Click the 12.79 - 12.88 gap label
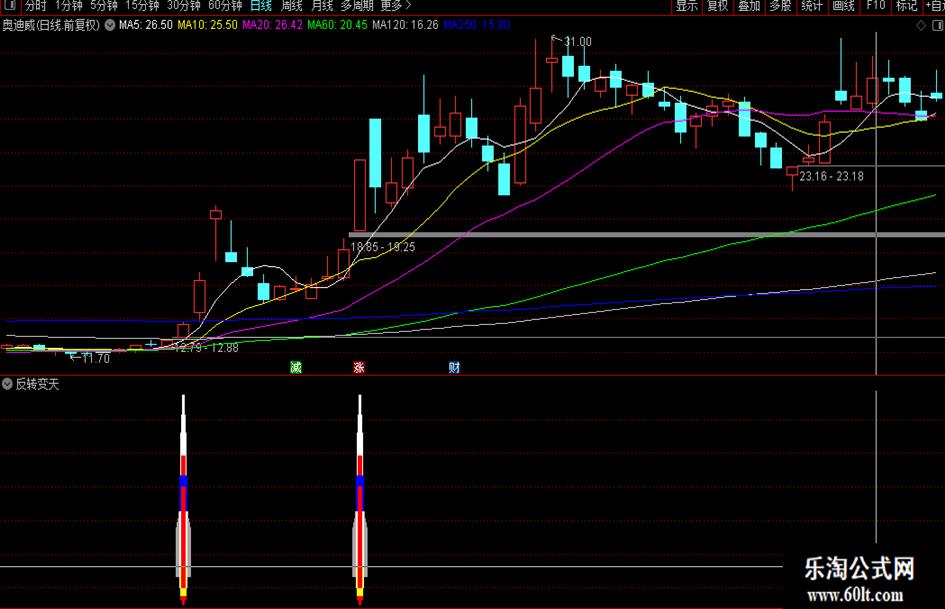 pos(207,348)
